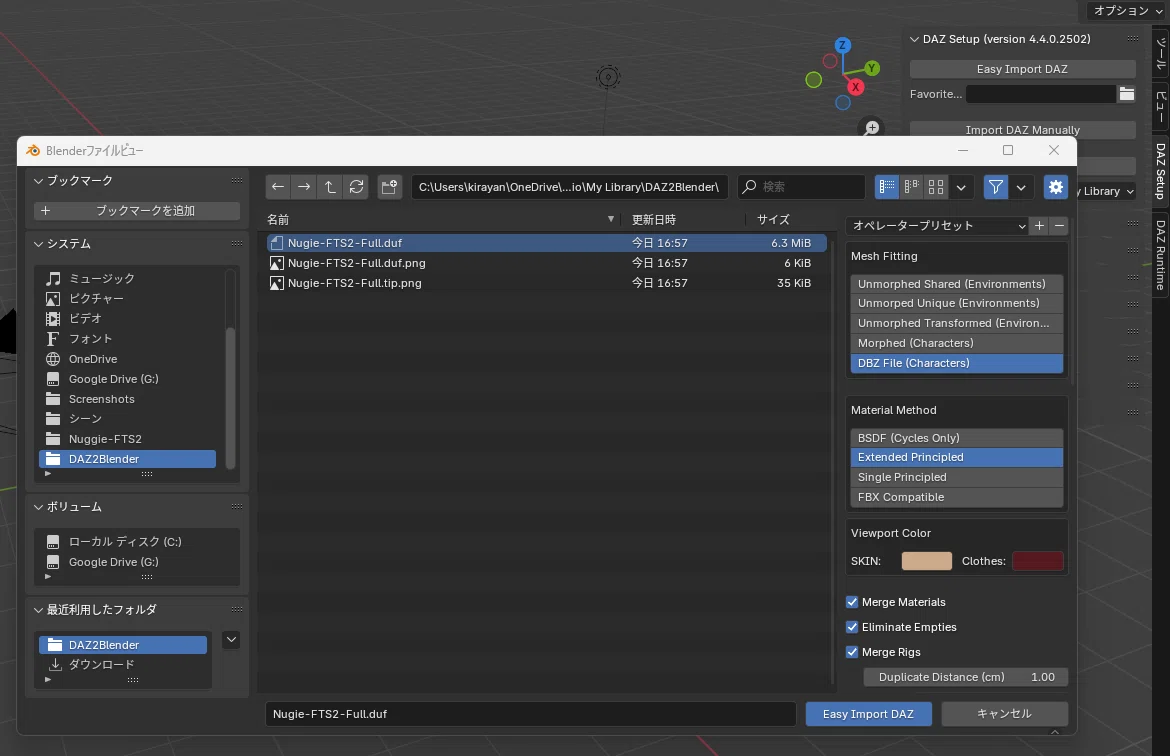Screen dimensions: 1170x756
Task: Open フォント system folder
Action: (128, 339)
